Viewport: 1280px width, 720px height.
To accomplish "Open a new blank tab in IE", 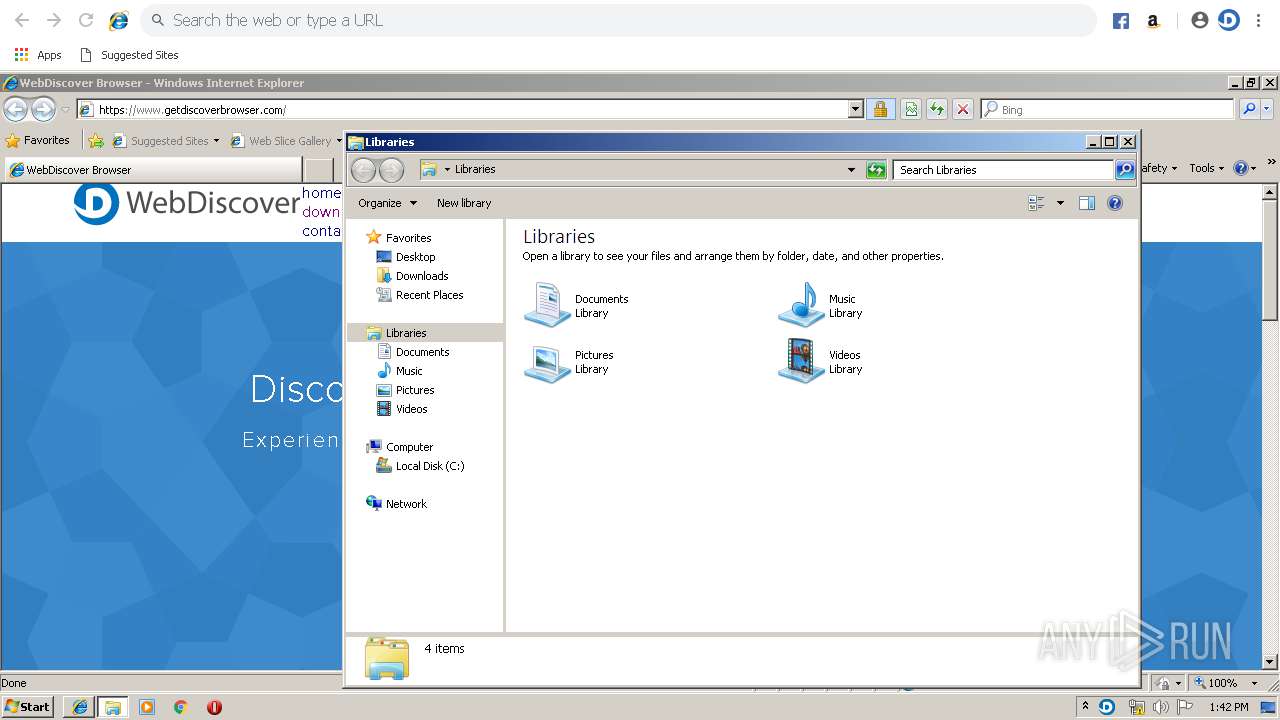I will pos(318,169).
